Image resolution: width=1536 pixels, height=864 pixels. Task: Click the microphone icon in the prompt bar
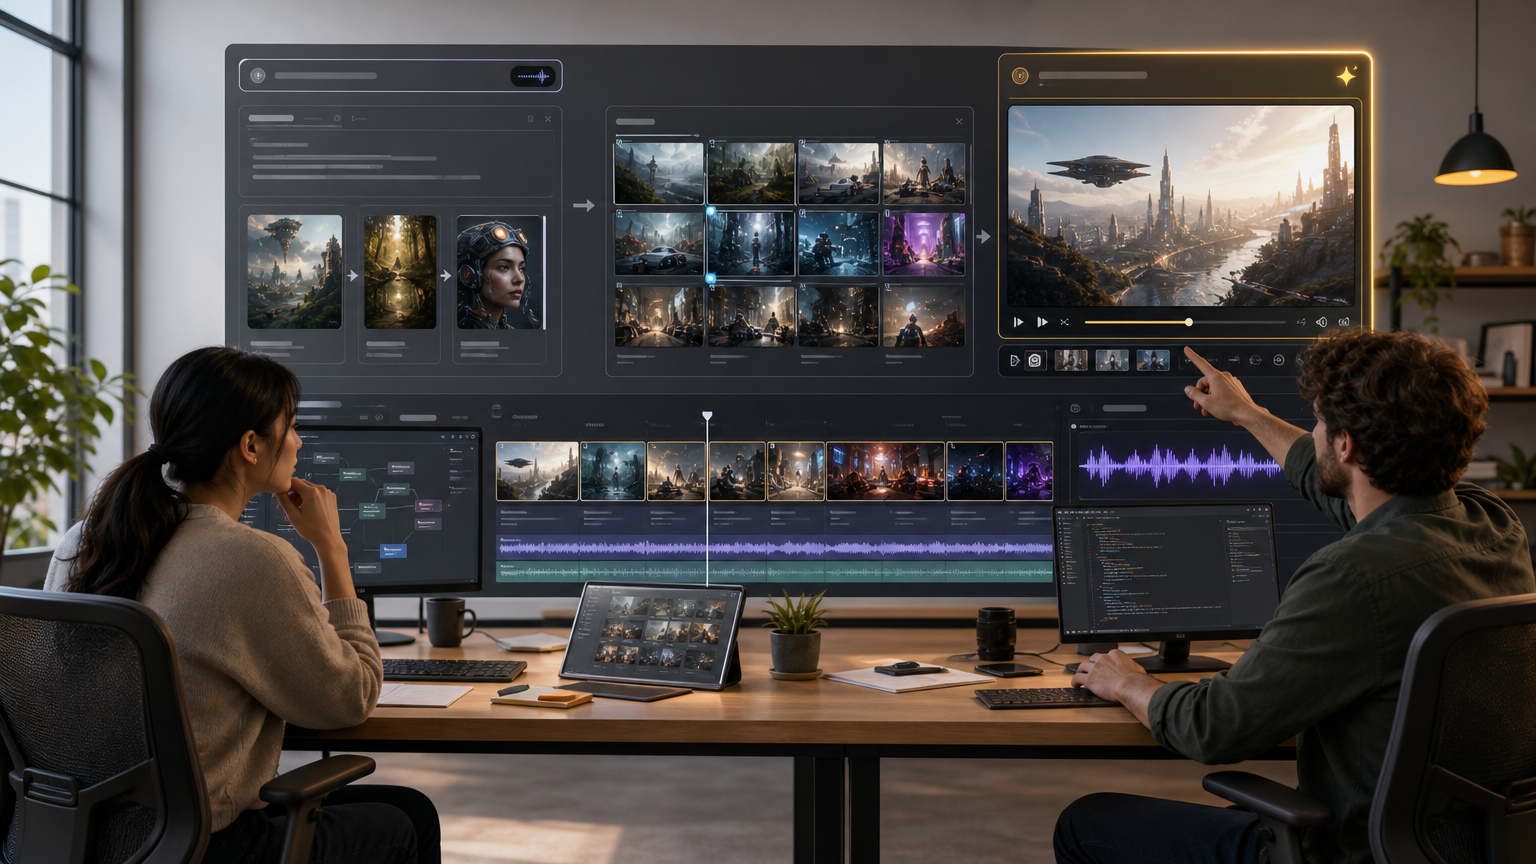[x=258, y=76]
